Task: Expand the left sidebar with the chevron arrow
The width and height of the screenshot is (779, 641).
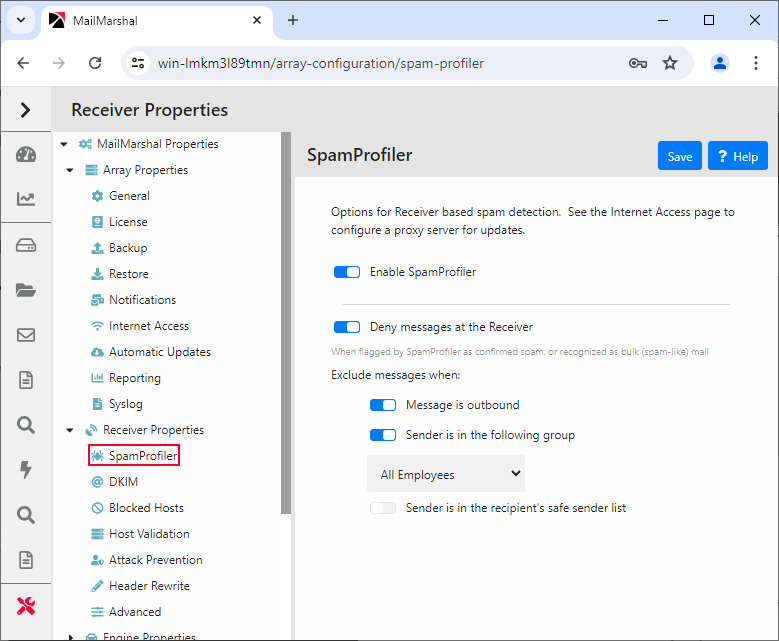Action: (25, 110)
